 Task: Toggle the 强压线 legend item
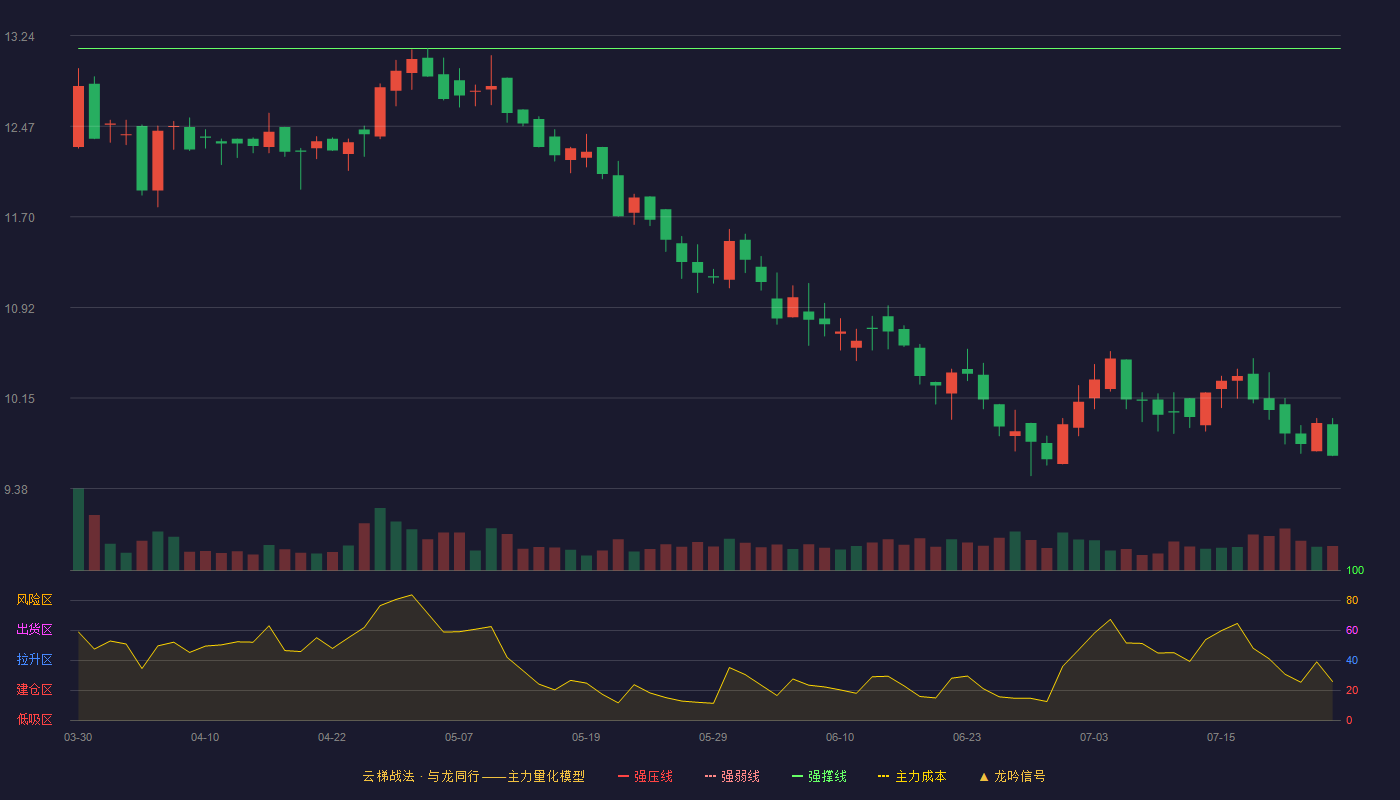click(x=645, y=776)
